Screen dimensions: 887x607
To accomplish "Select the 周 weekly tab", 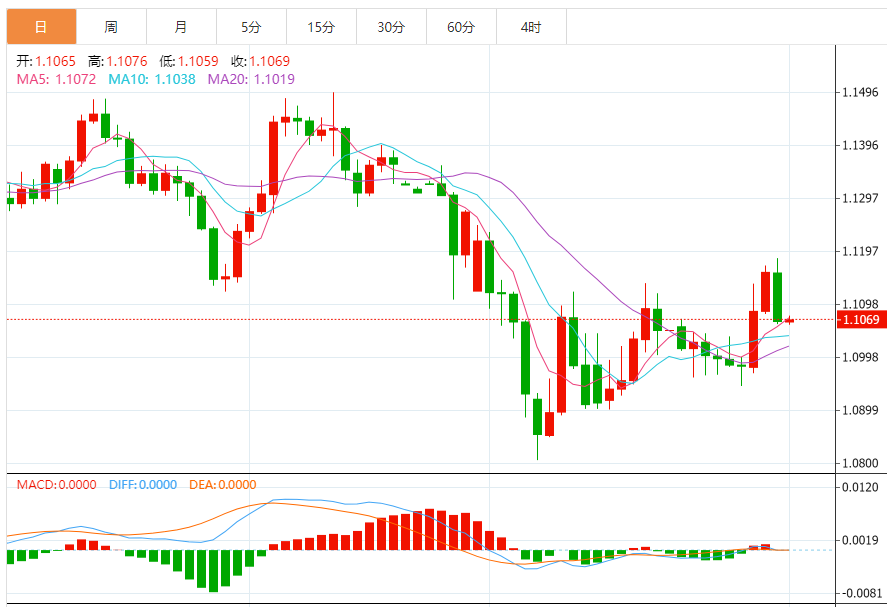I will point(110,27).
